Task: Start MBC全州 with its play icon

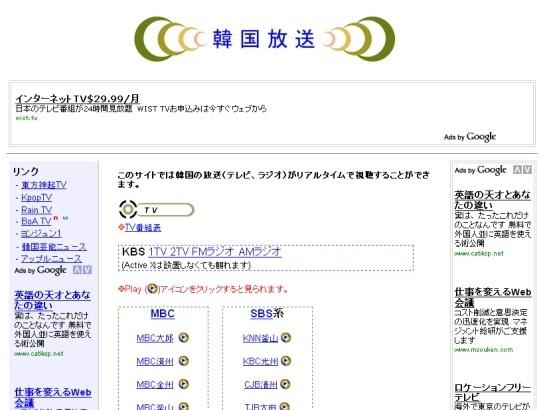Action: click(184, 384)
